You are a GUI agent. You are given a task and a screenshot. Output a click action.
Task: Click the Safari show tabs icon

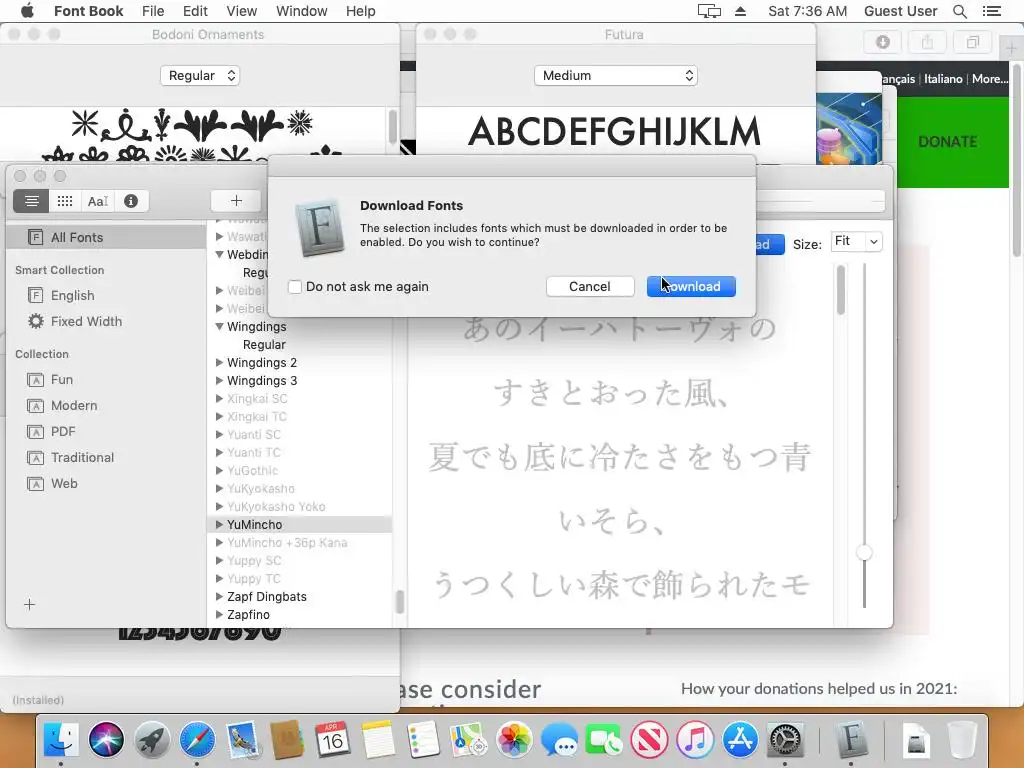point(972,42)
